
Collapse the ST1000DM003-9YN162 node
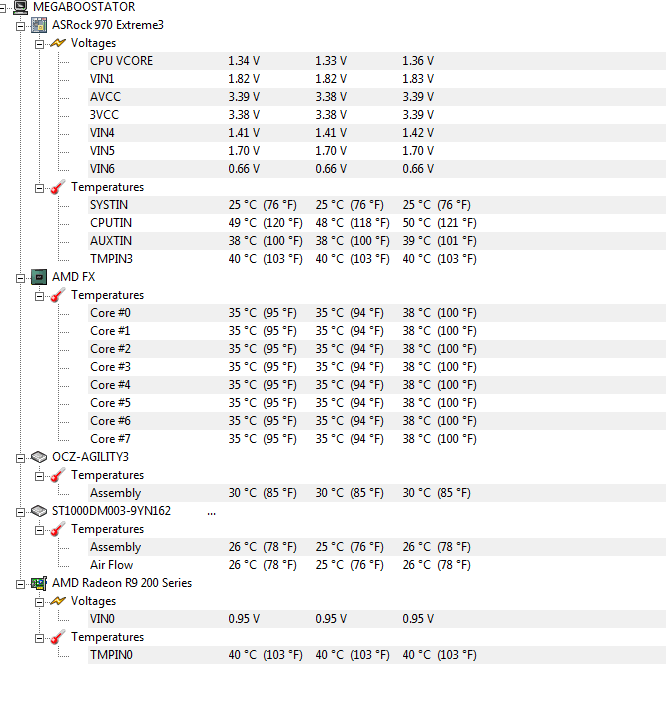[21, 512]
